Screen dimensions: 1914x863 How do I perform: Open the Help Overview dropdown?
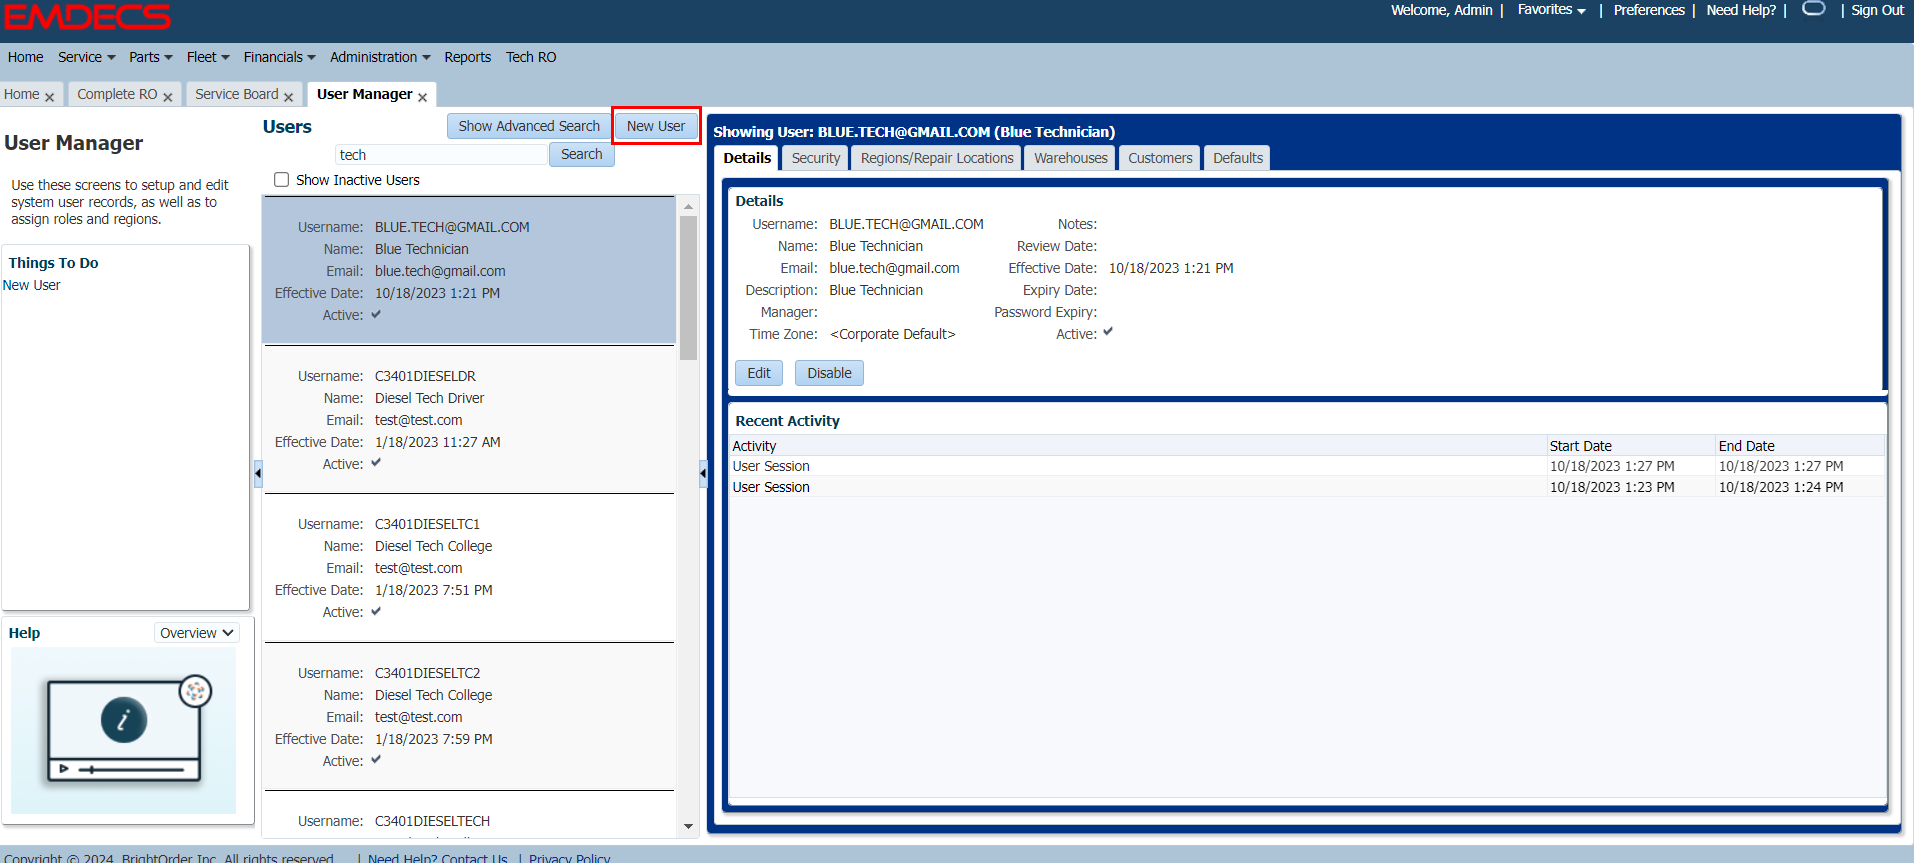point(197,633)
